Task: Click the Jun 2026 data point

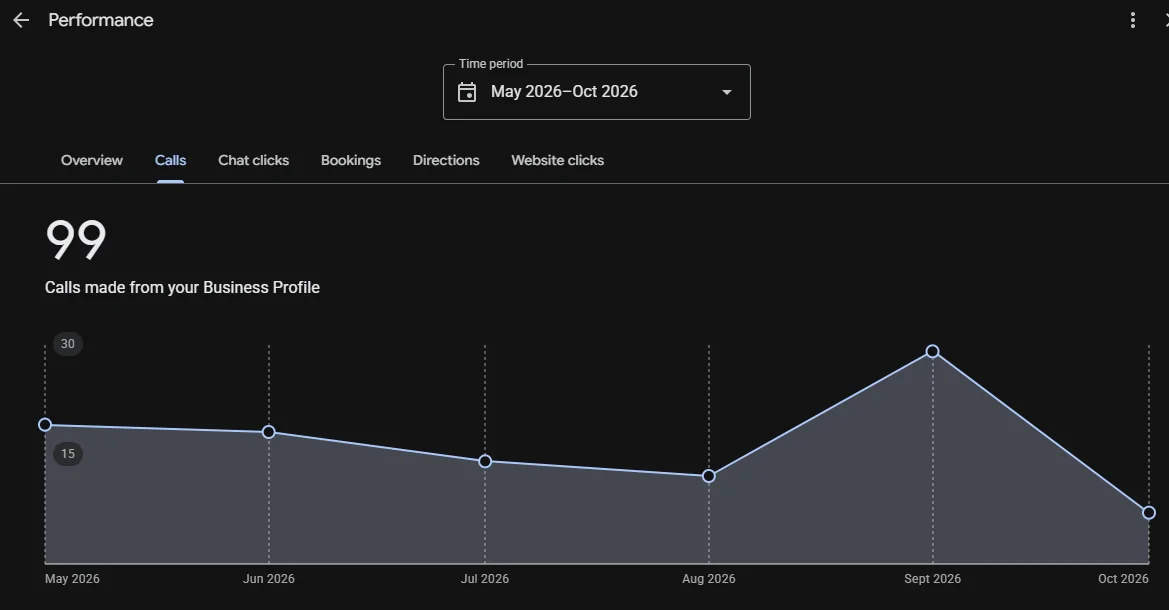Action: coord(269,432)
